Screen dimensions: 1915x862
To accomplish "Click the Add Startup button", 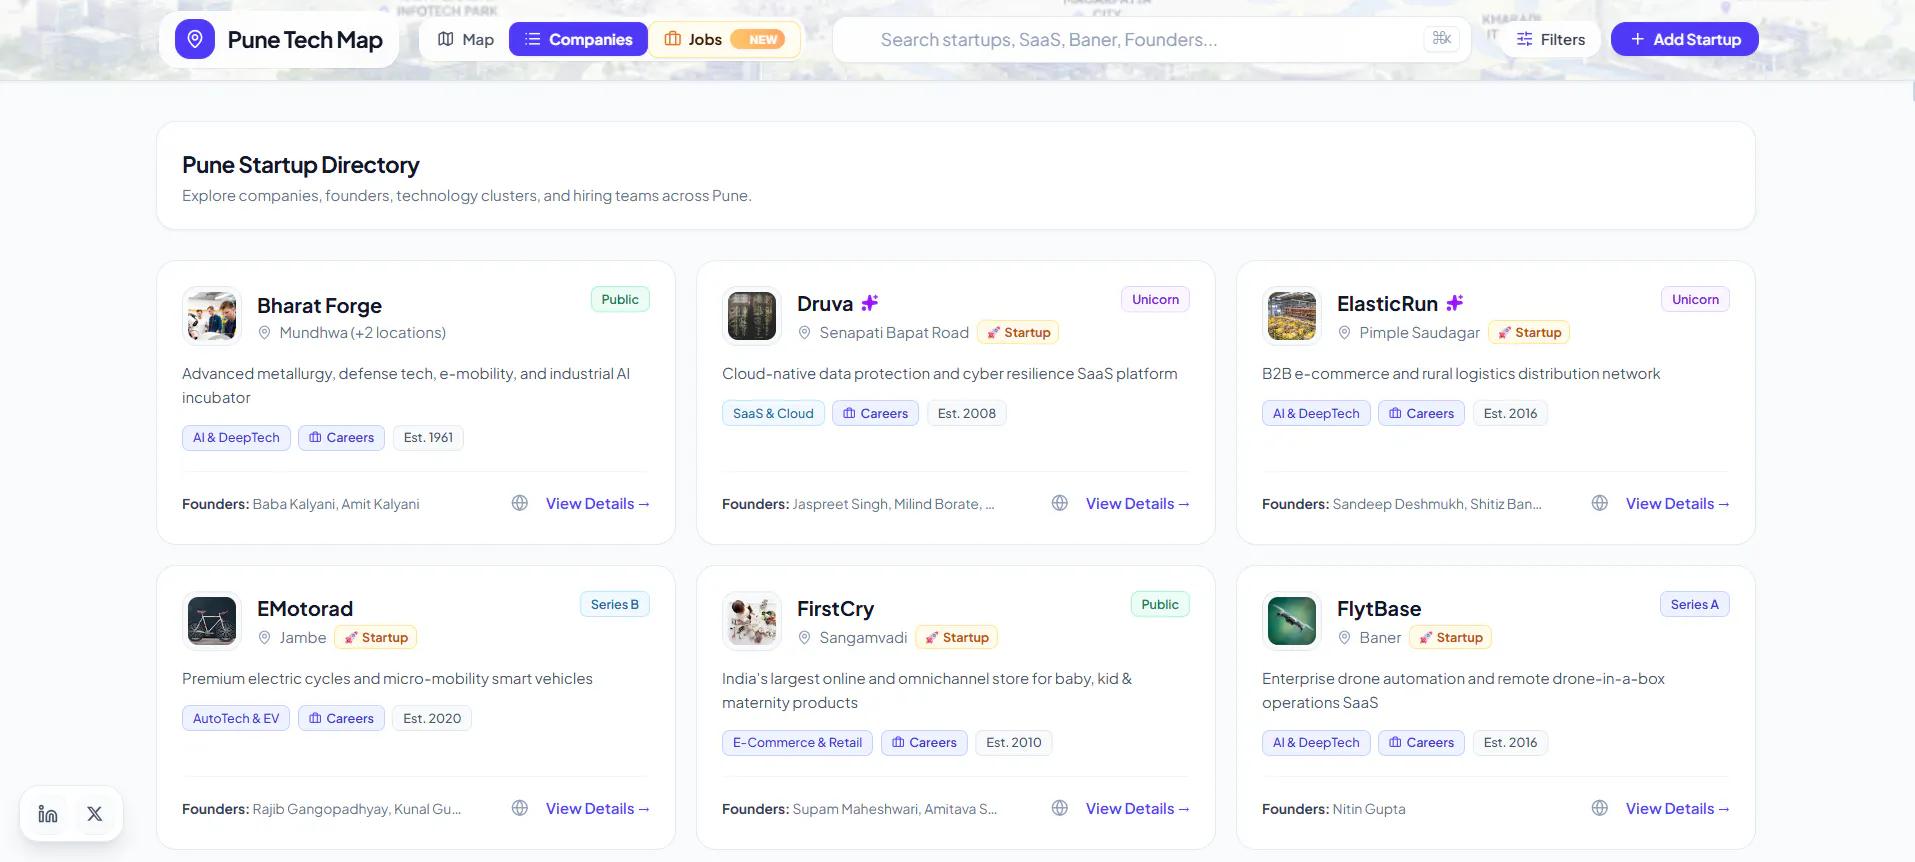I will coord(1685,39).
